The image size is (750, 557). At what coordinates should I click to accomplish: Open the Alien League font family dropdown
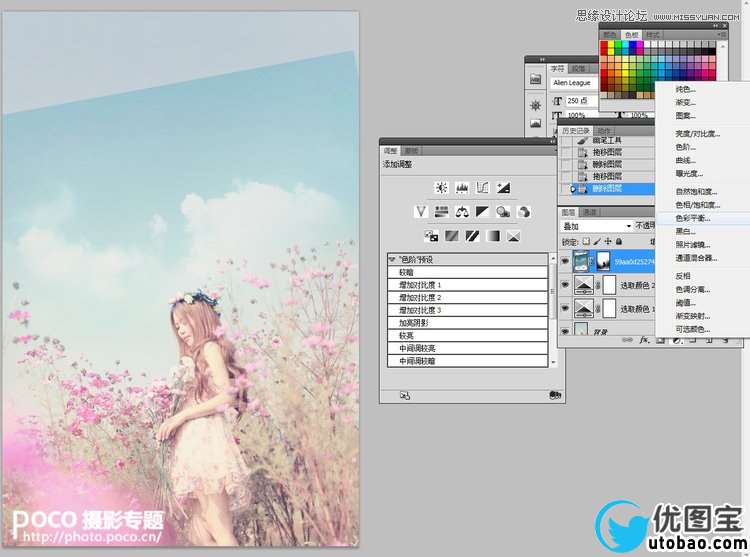point(573,83)
